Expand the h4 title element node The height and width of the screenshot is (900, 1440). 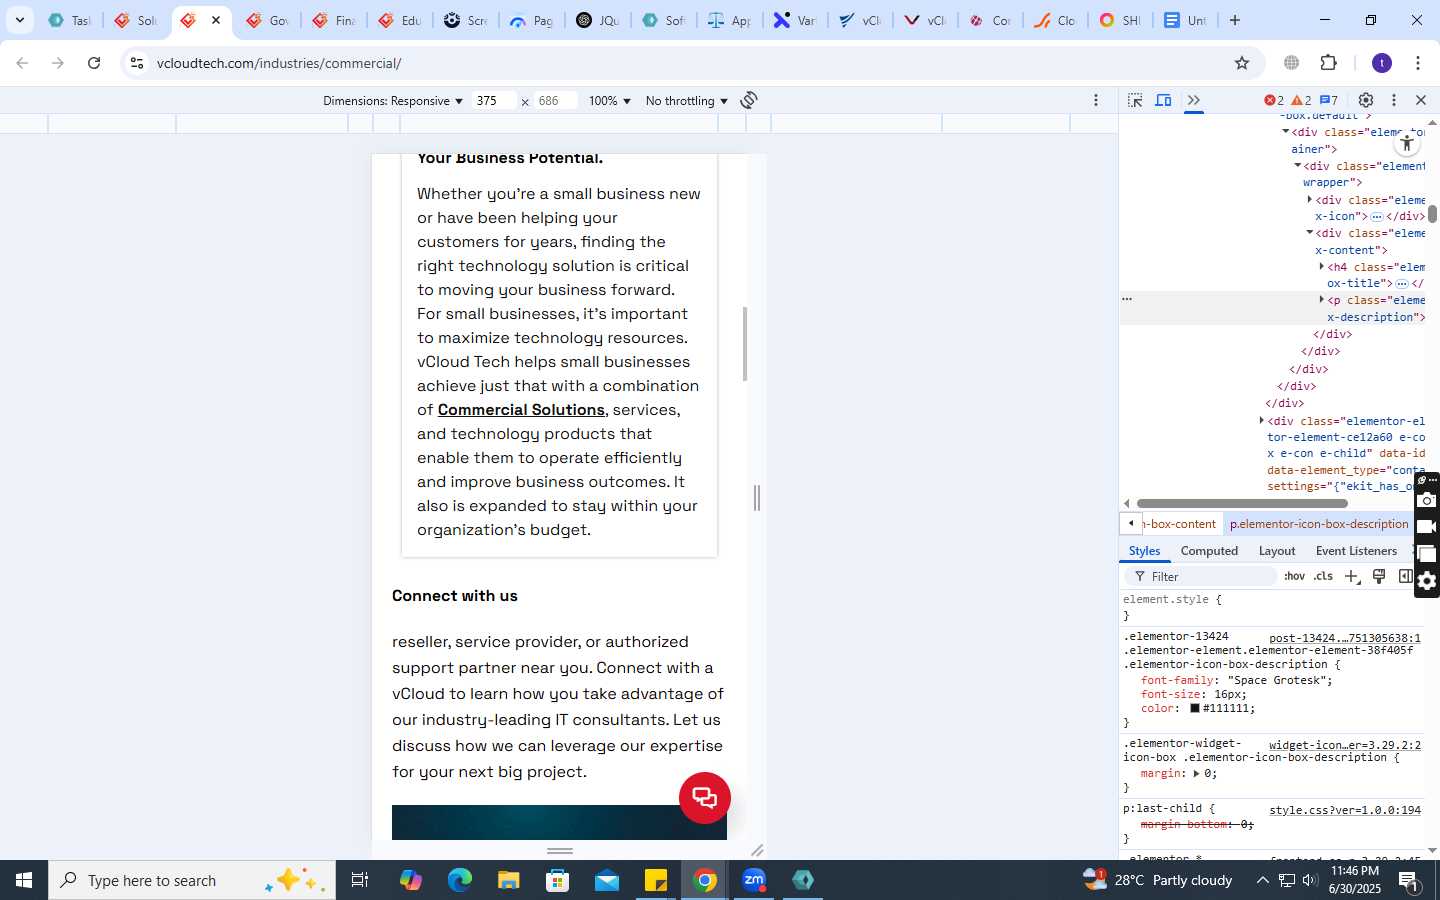pyautogui.click(x=1322, y=267)
